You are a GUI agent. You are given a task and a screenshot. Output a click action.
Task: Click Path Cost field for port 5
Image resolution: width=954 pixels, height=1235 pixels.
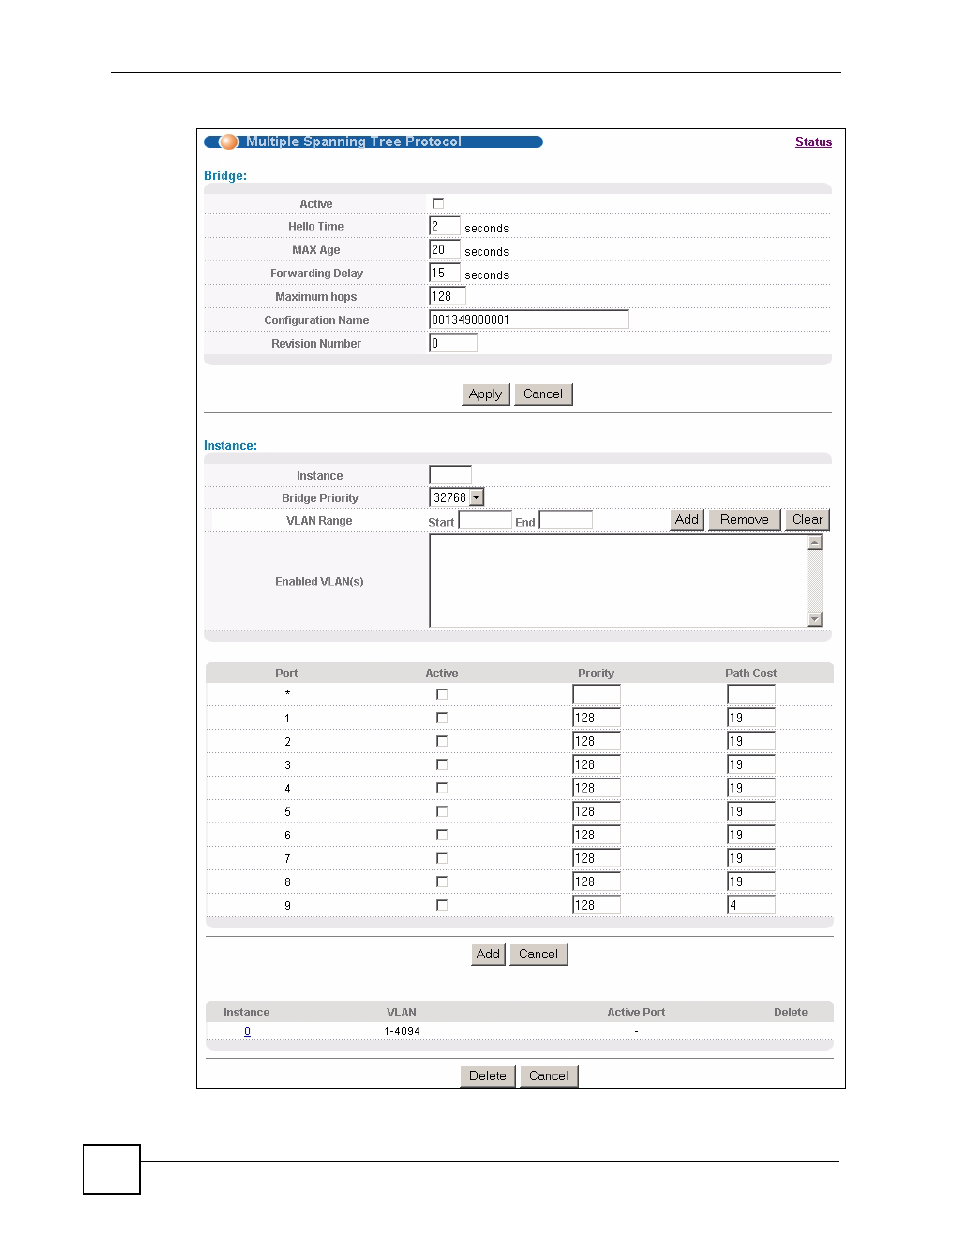[751, 811]
